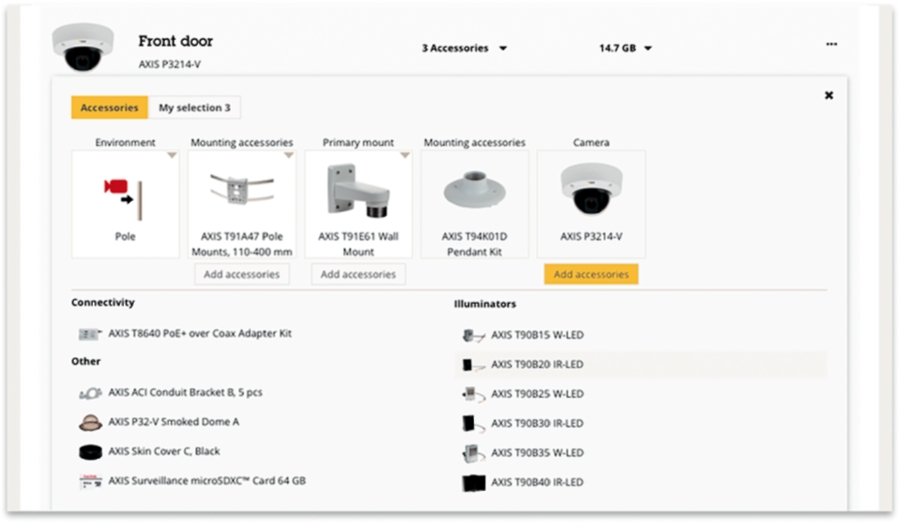Switch to the Accessories tab

pyautogui.click(x=109, y=107)
